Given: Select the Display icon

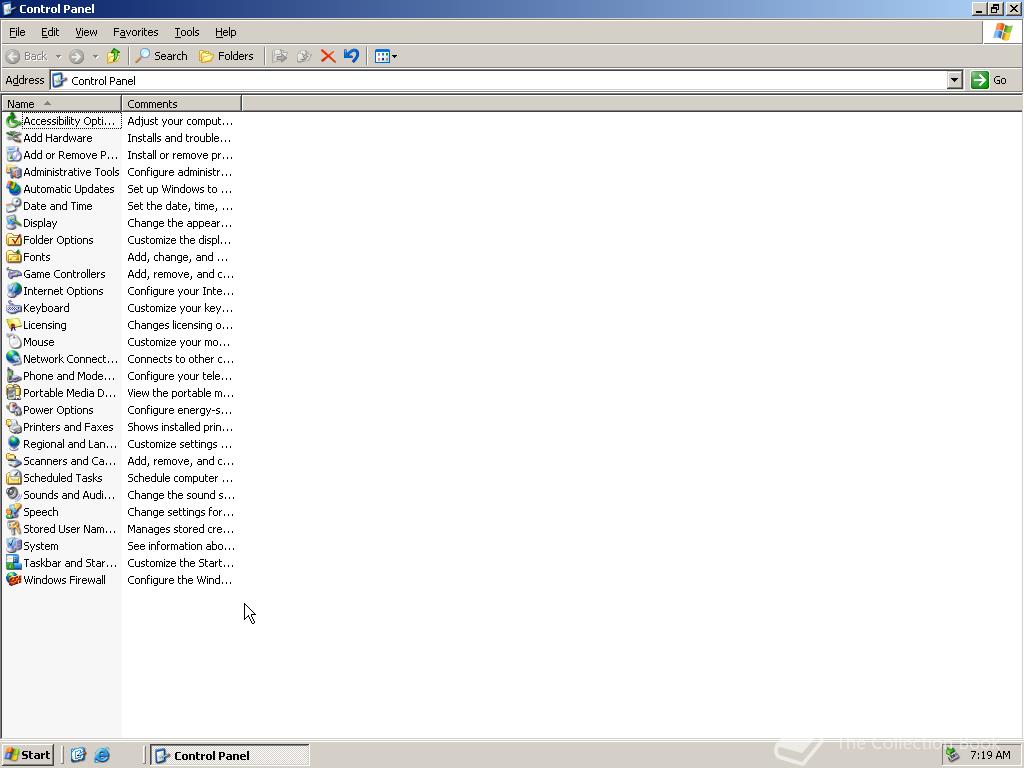Looking at the screenshot, I should pyautogui.click(x=14, y=223).
